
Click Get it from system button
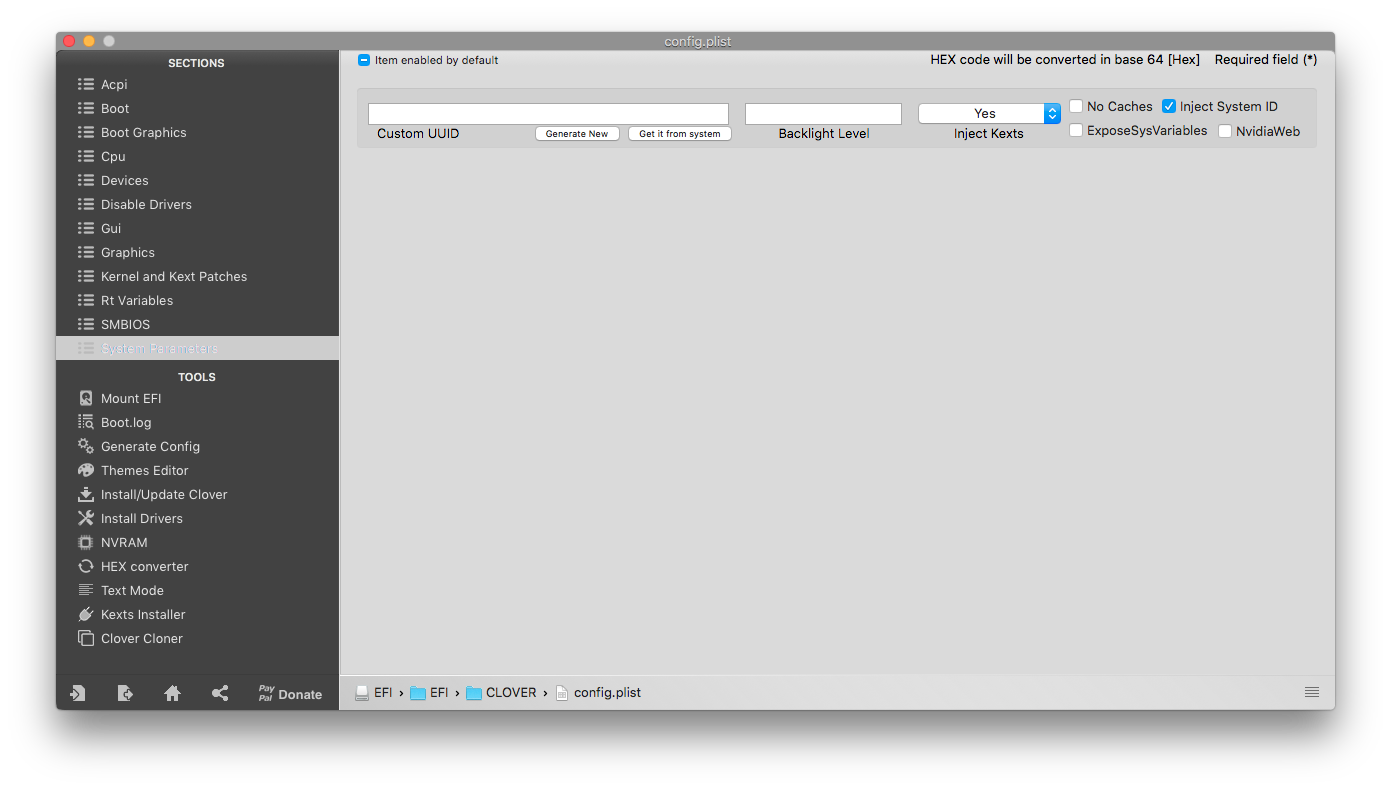pyautogui.click(x=680, y=133)
